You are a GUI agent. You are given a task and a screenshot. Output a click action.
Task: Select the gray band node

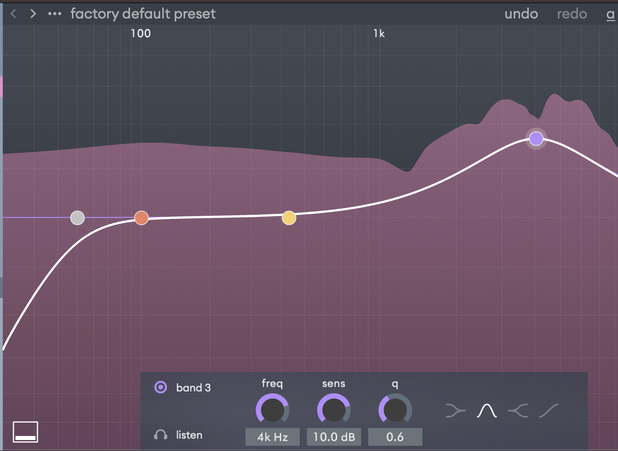pyautogui.click(x=77, y=218)
